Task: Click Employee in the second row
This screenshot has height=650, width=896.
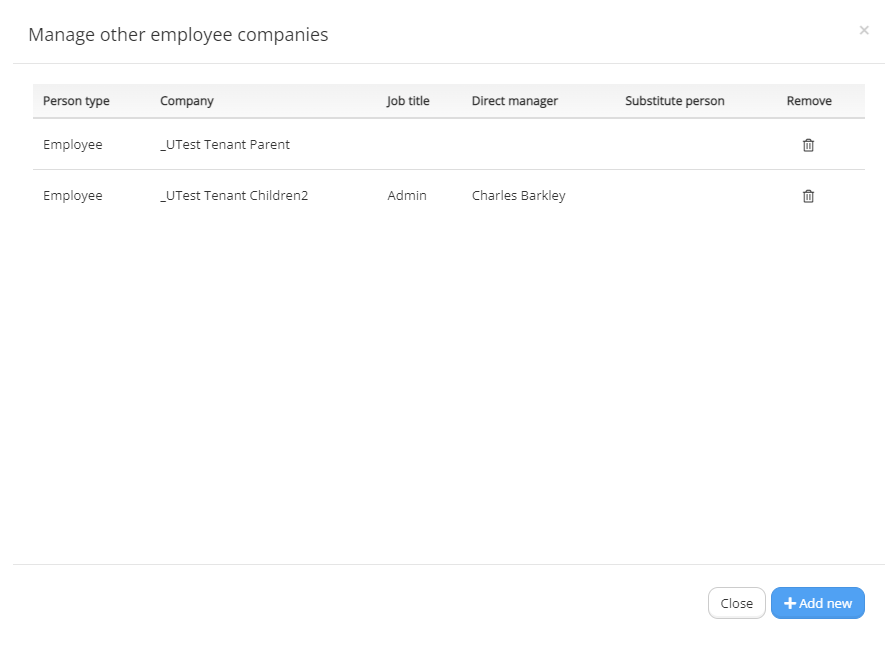Action: click(x=73, y=195)
